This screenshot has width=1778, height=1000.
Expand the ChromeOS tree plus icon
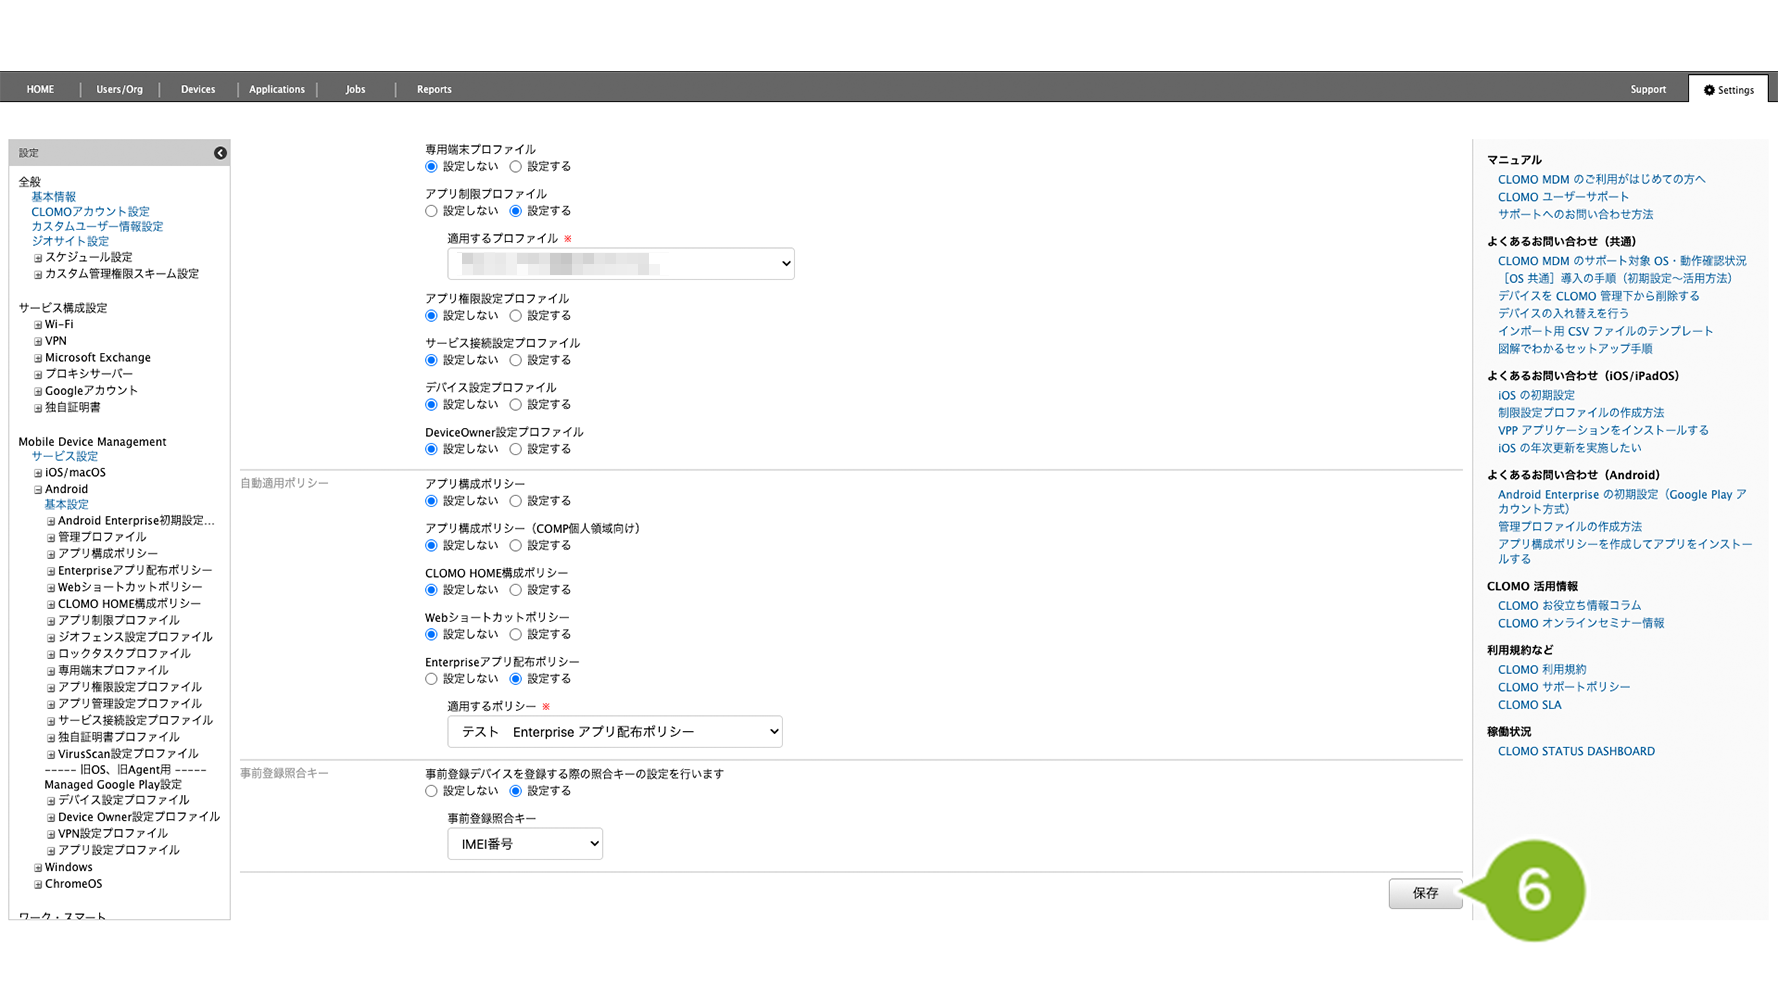point(38,884)
